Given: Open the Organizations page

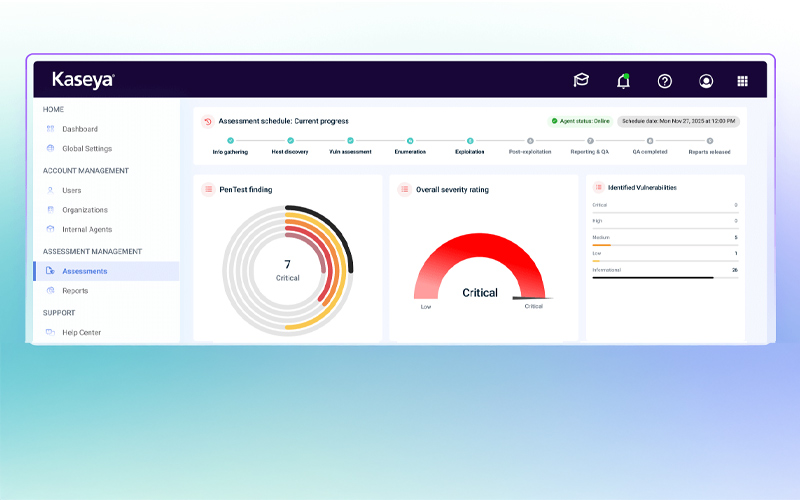Looking at the screenshot, I should coord(84,210).
